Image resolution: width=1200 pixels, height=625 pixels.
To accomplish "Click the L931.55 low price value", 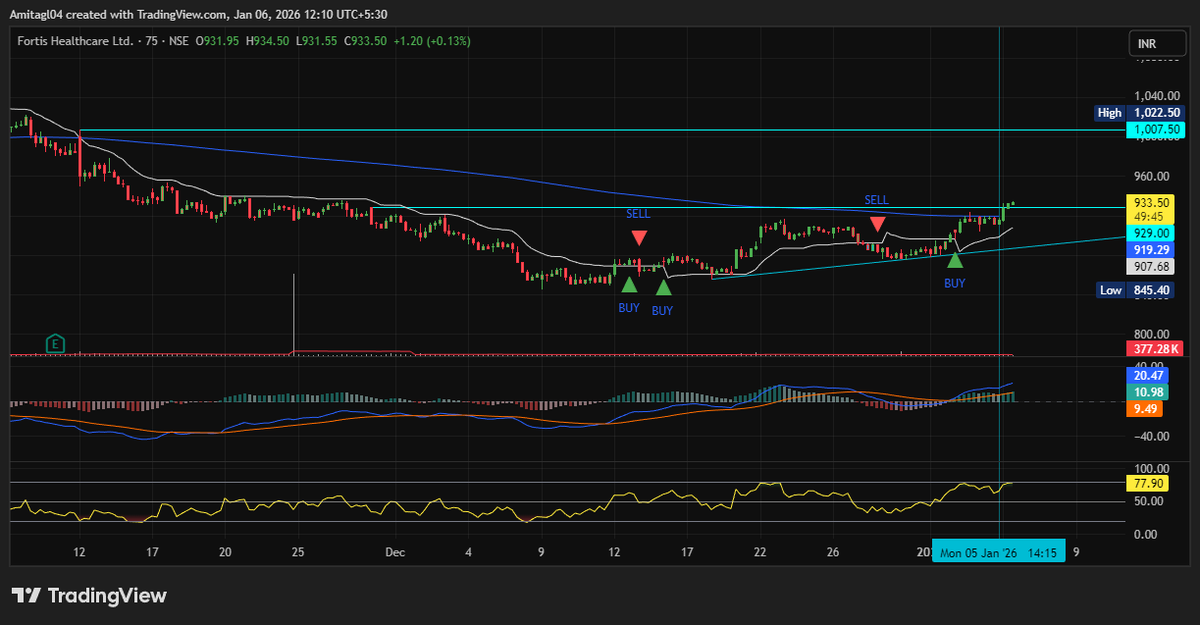I will pyautogui.click(x=317, y=41).
